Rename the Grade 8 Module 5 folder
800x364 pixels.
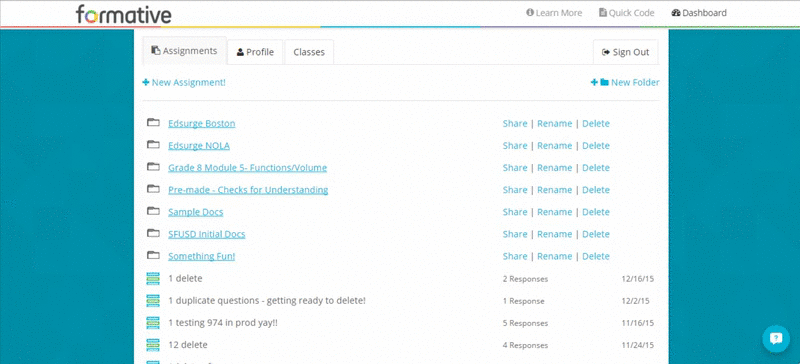(x=555, y=167)
